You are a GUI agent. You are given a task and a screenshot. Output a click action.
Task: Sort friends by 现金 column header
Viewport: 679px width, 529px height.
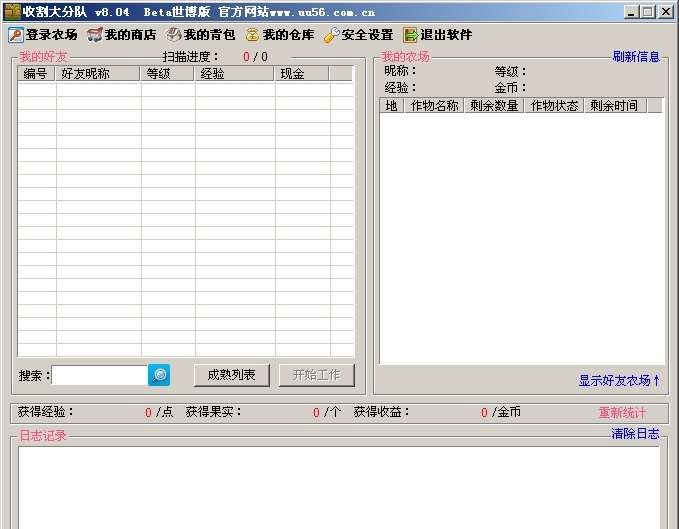pos(302,74)
